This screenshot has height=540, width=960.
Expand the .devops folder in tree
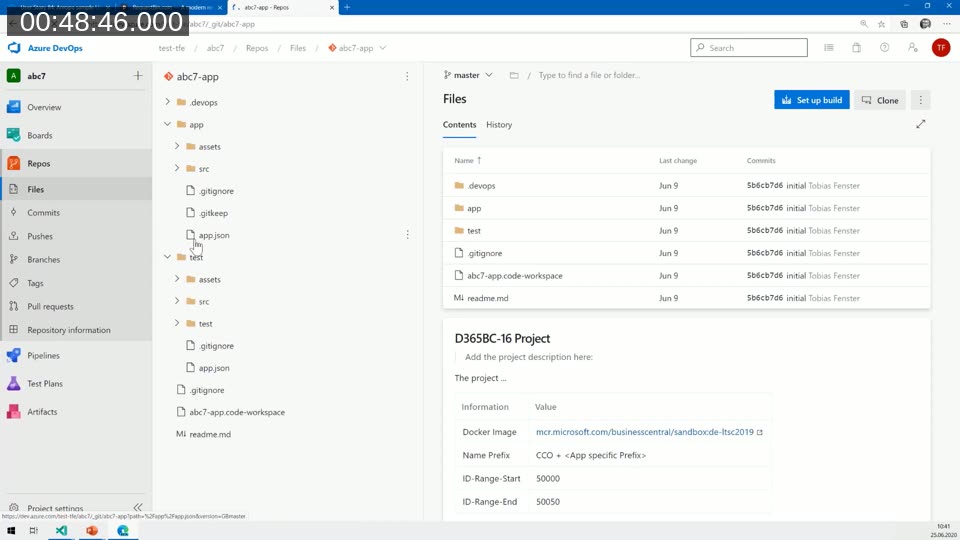pos(167,102)
